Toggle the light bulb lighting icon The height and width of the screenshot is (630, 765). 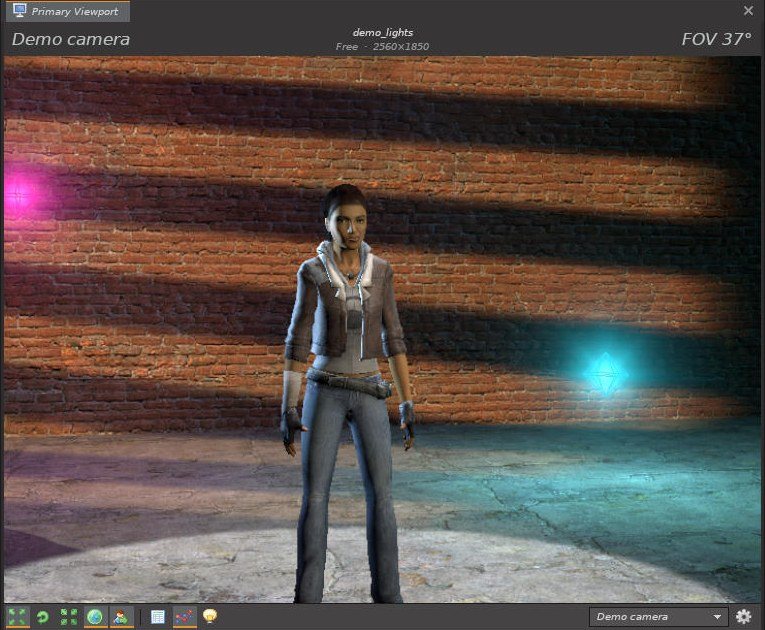(210, 616)
